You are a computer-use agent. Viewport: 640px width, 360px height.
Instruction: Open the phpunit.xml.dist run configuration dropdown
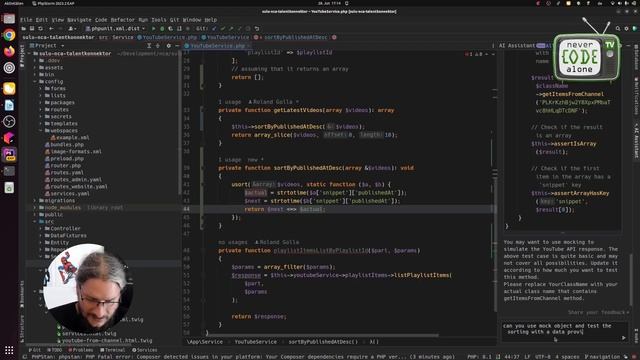click(x=115, y=29)
